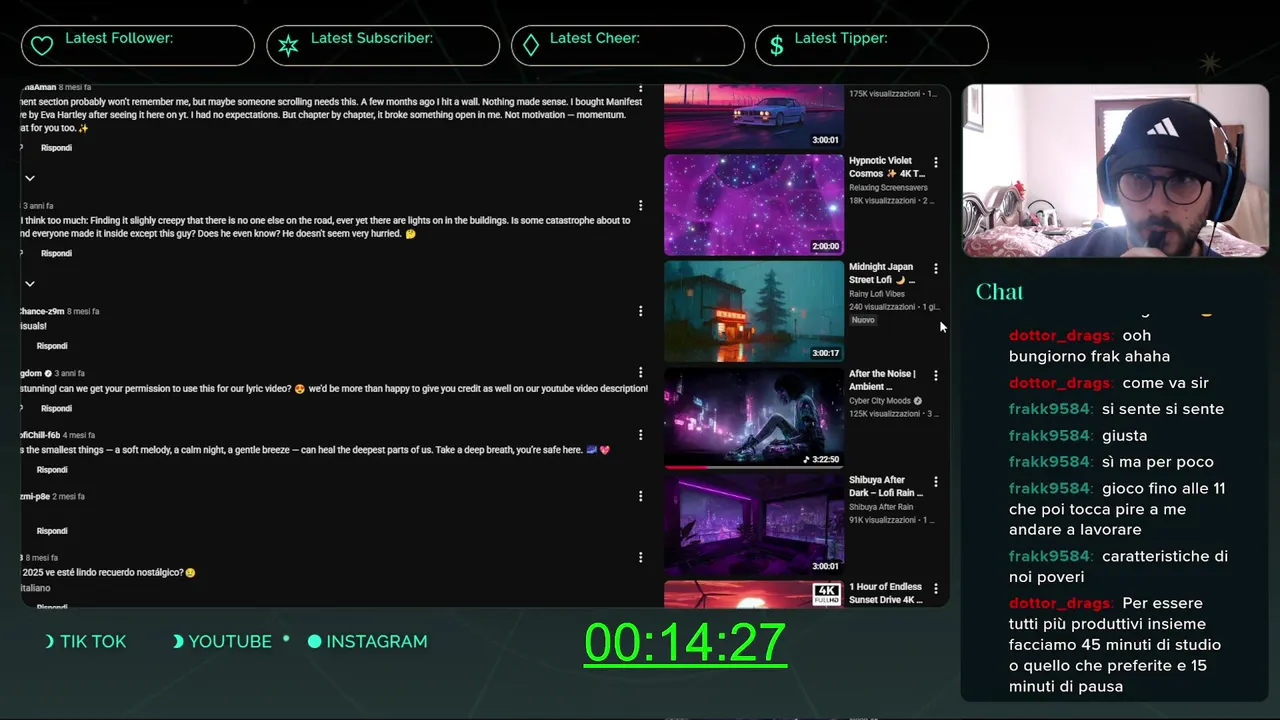The height and width of the screenshot is (720, 1280).
Task: Click the streamer webcam feed
Action: 1115,171
